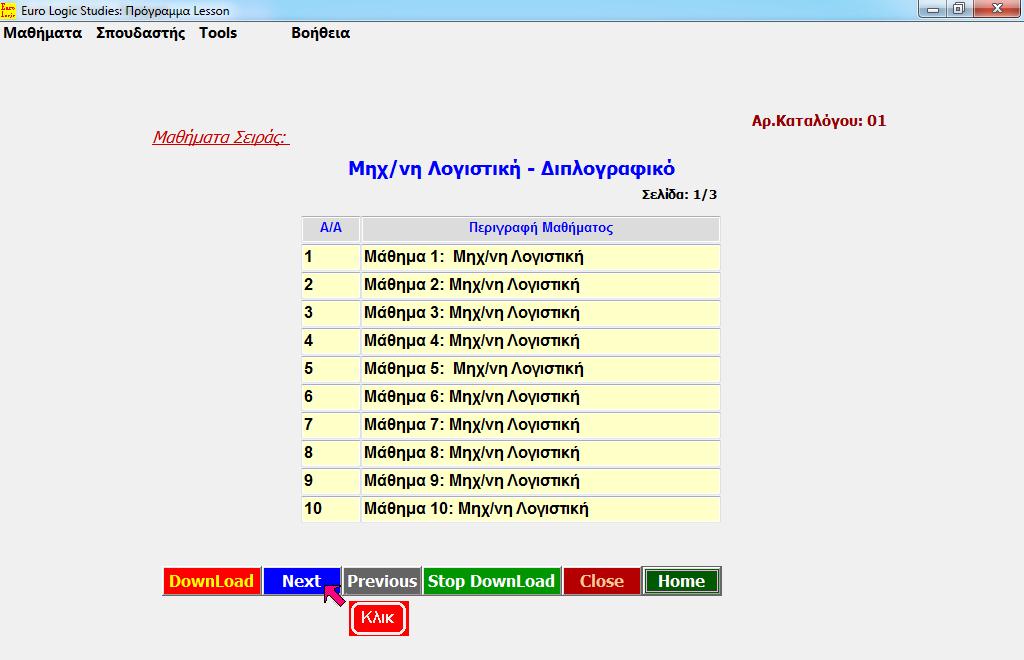Open the Σπουδαστής menu

pyautogui.click(x=141, y=33)
